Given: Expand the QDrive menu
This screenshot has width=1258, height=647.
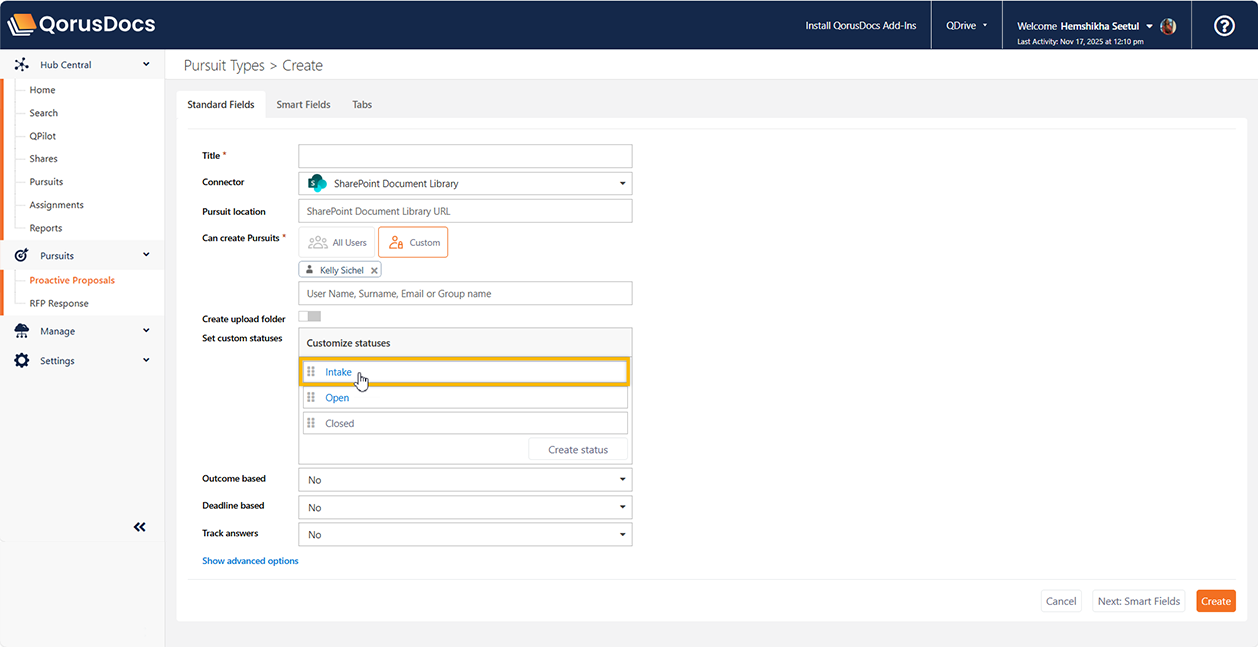Looking at the screenshot, I should click(x=966, y=26).
